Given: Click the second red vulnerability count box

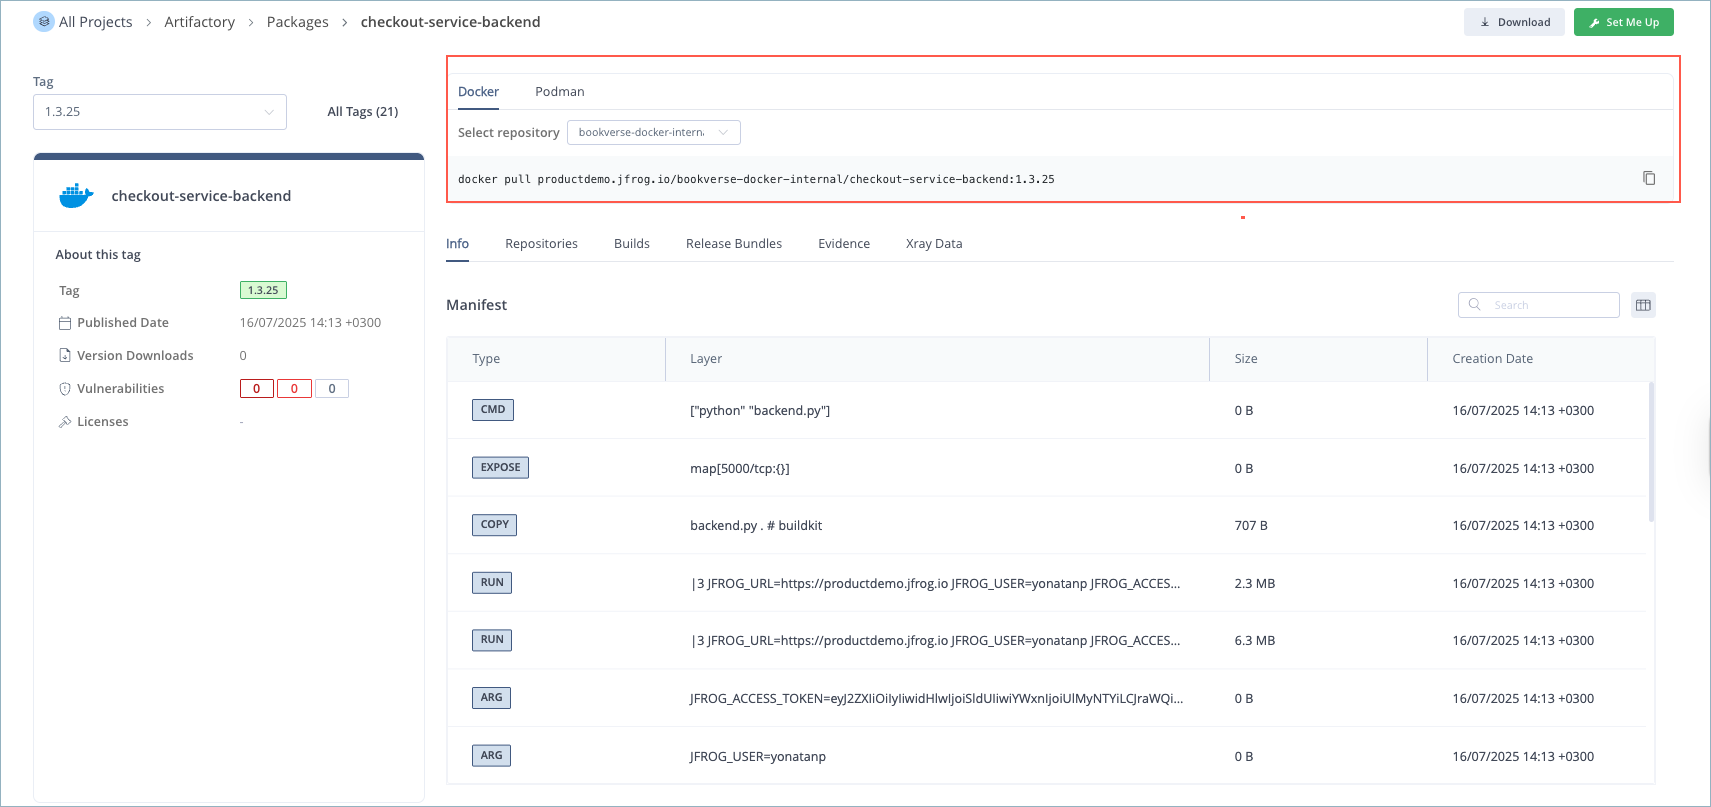Looking at the screenshot, I should (x=294, y=389).
